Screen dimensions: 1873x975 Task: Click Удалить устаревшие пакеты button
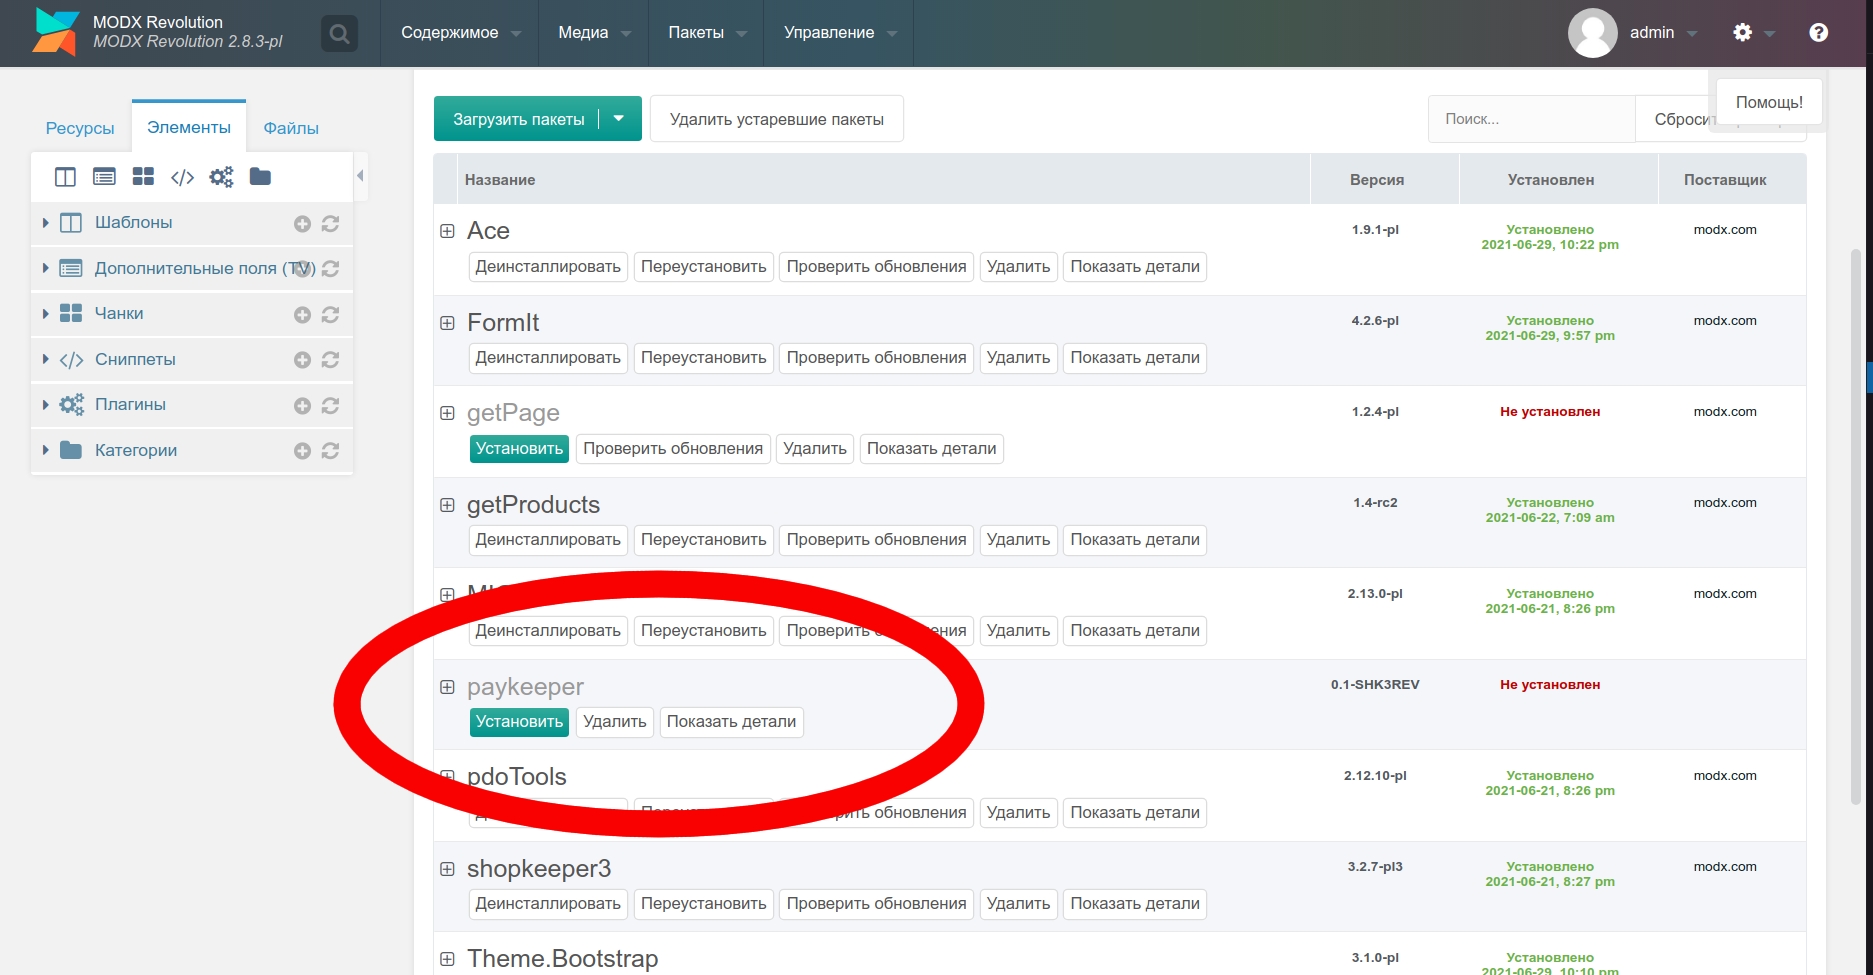click(x=776, y=119)
